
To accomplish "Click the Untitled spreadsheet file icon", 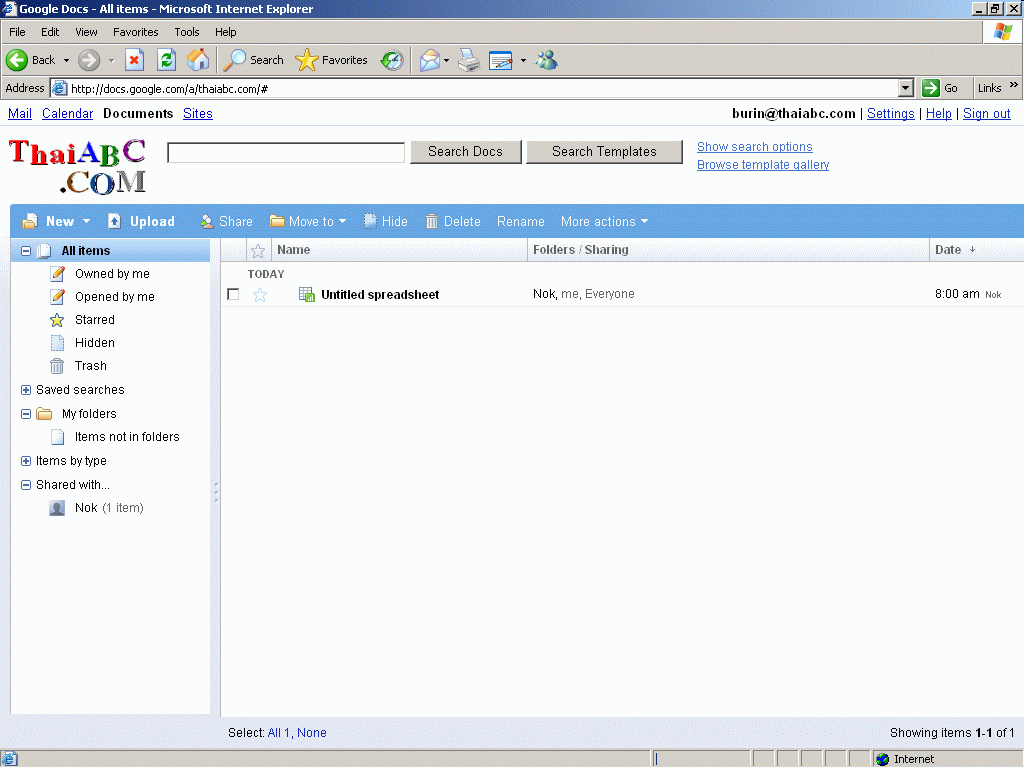I will 307,294.
